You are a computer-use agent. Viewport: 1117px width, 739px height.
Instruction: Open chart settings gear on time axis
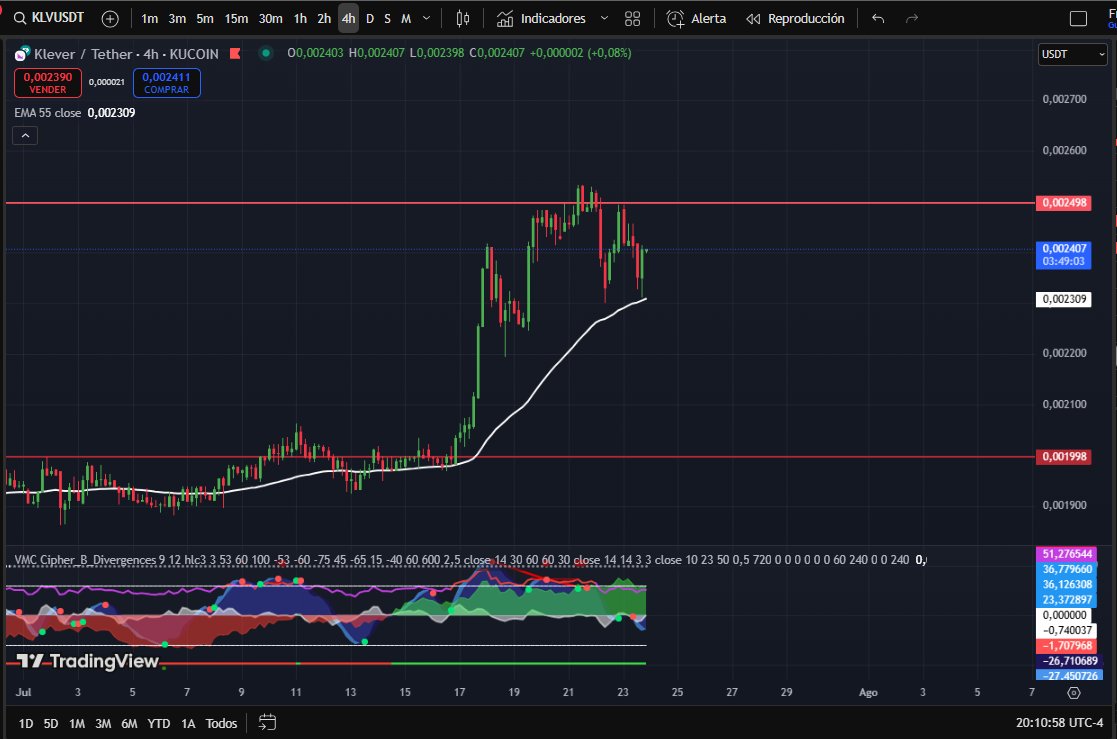(1074, 693)
